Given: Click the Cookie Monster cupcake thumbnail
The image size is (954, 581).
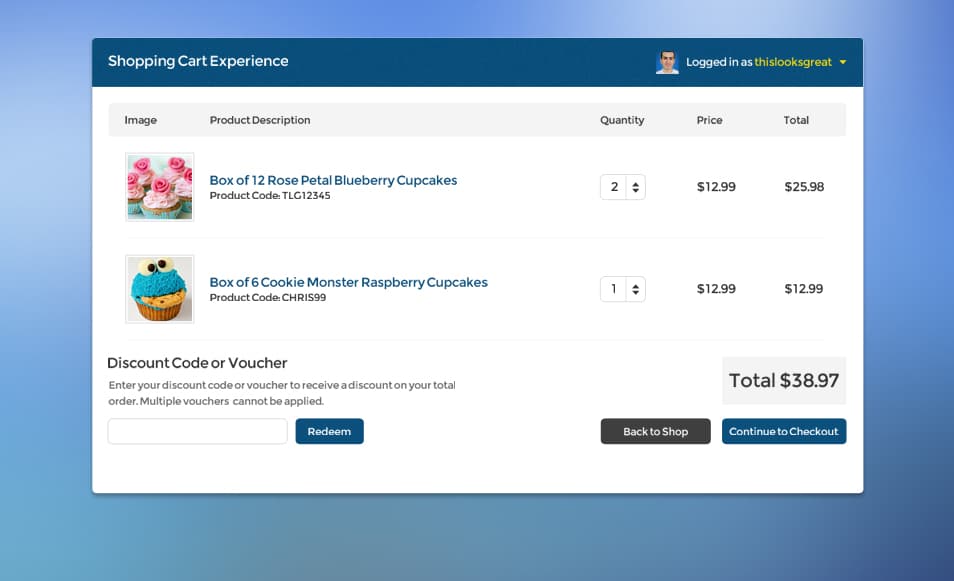Looking at the screenshot, I should (x=160, y=289).
